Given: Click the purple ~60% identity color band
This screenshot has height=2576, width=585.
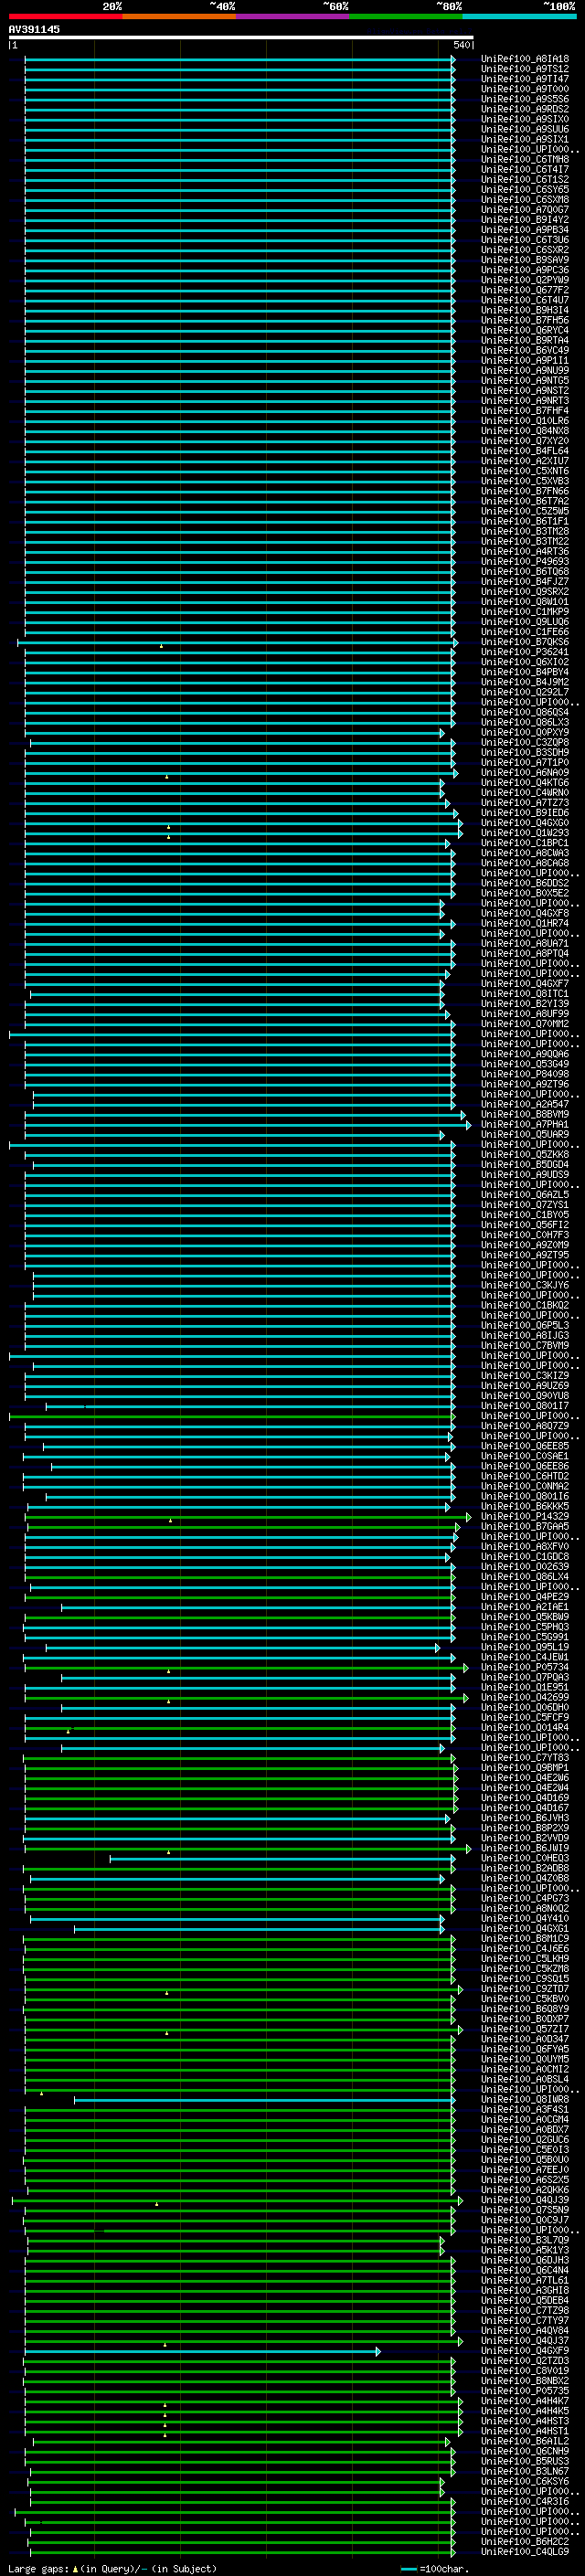Looking at the screenshot, I should (x=293, y=17).
